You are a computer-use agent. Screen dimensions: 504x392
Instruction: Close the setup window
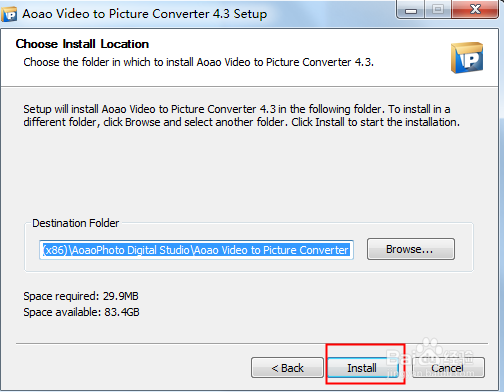(x=475, y=9)
